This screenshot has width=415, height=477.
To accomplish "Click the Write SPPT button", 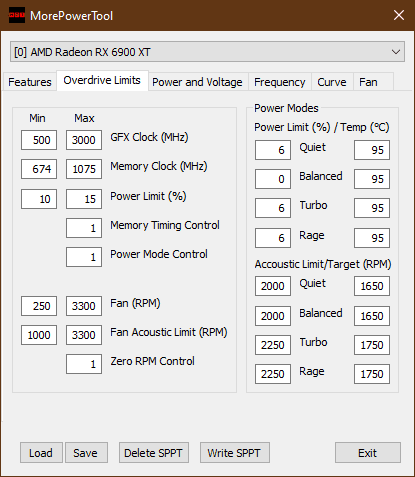I will [x=234, y=453].
